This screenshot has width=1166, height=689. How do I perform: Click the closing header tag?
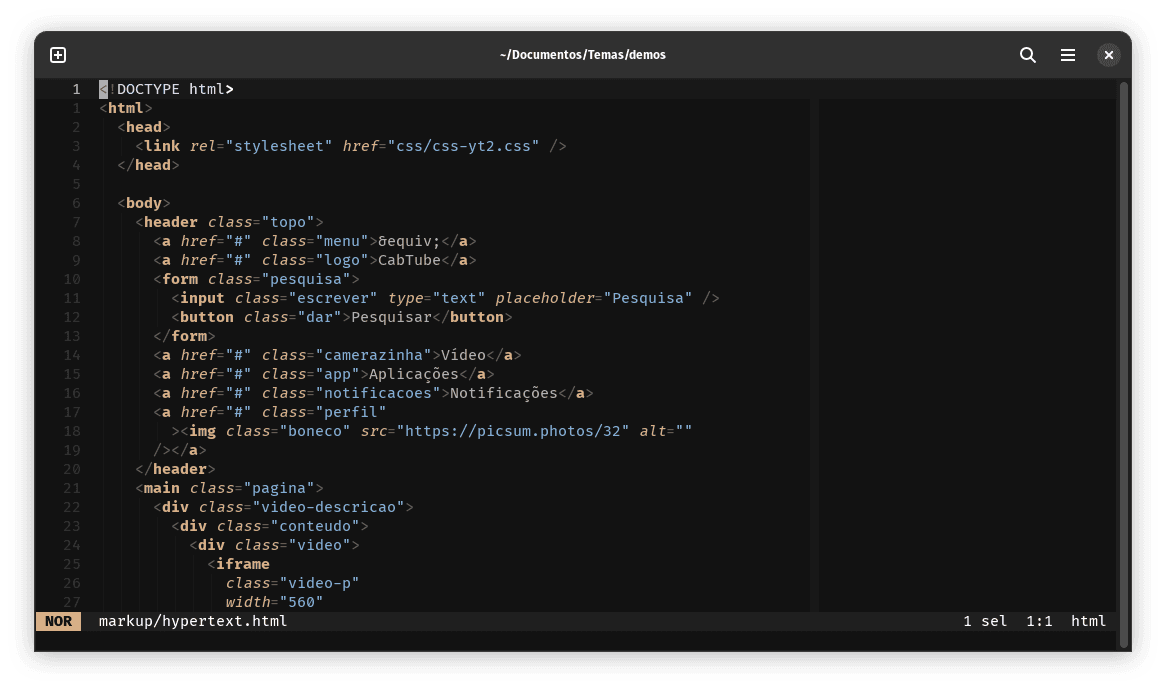click(175, 470)
